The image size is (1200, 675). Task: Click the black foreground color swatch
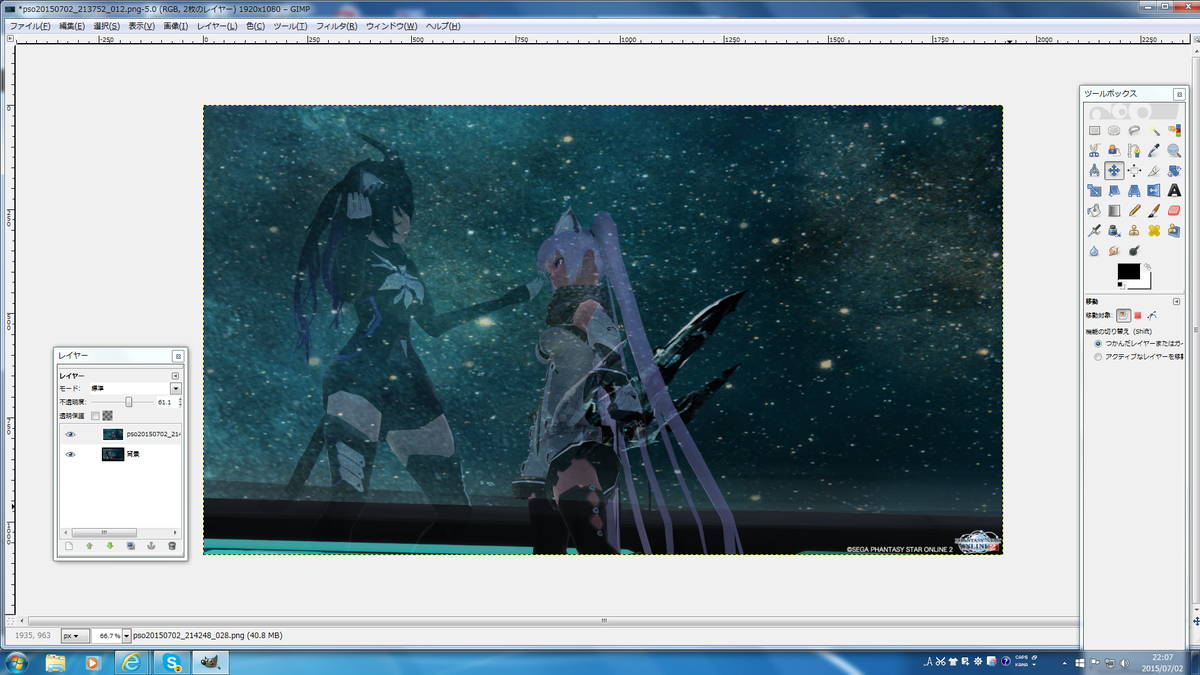coord(1128,271)
